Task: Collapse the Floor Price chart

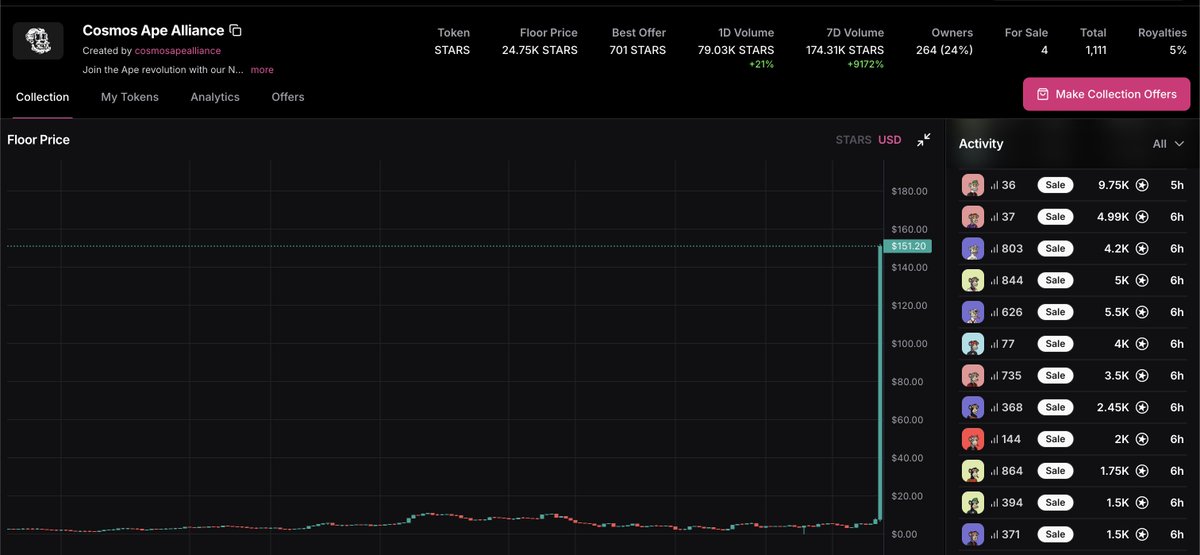Action: [x=924, y=139]
